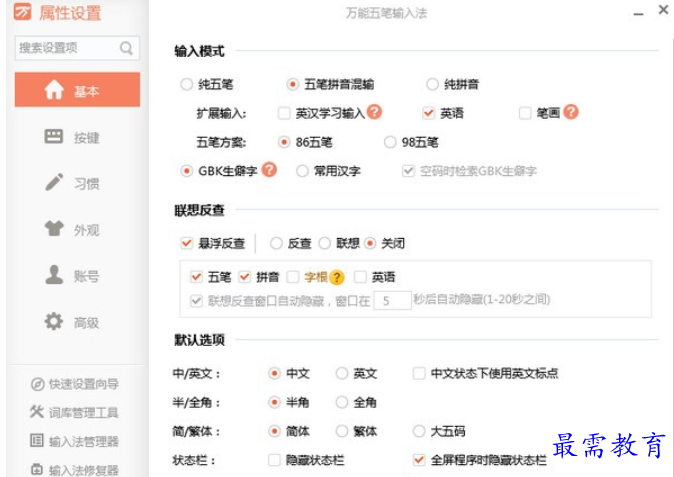674x477 pixels.
Task: Enable 英语 lookup checkbox in 联想反查
Action: point(360,277)
